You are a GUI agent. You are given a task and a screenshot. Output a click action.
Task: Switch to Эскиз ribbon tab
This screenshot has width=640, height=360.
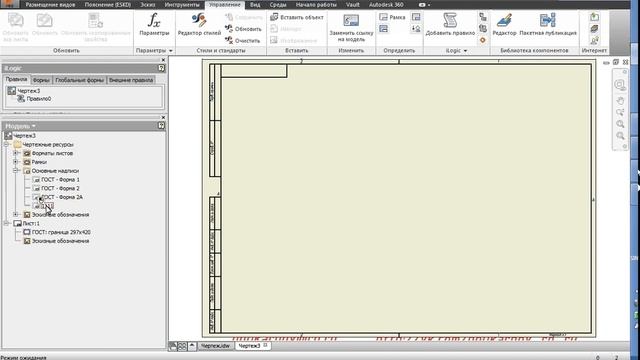pos(148,5)
